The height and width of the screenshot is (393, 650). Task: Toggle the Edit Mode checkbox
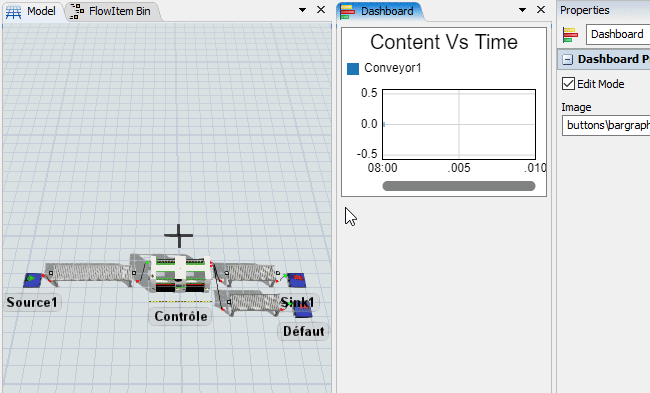(x=568, y=84)
